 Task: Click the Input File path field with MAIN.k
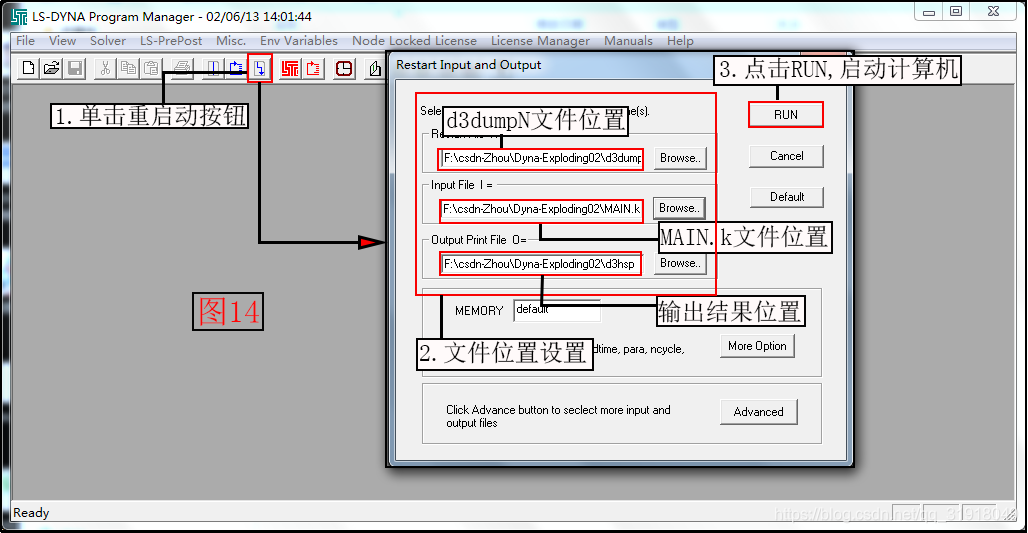click(x=541, y=209)
